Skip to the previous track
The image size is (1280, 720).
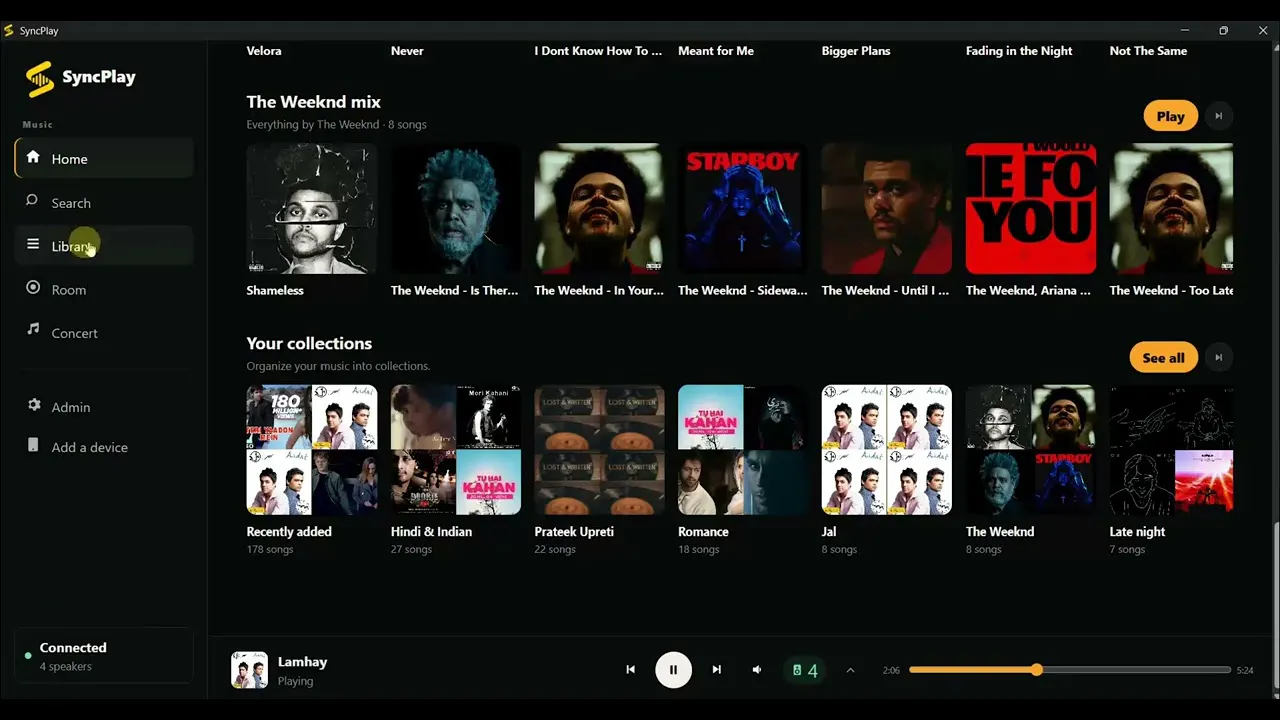point(630,670)
